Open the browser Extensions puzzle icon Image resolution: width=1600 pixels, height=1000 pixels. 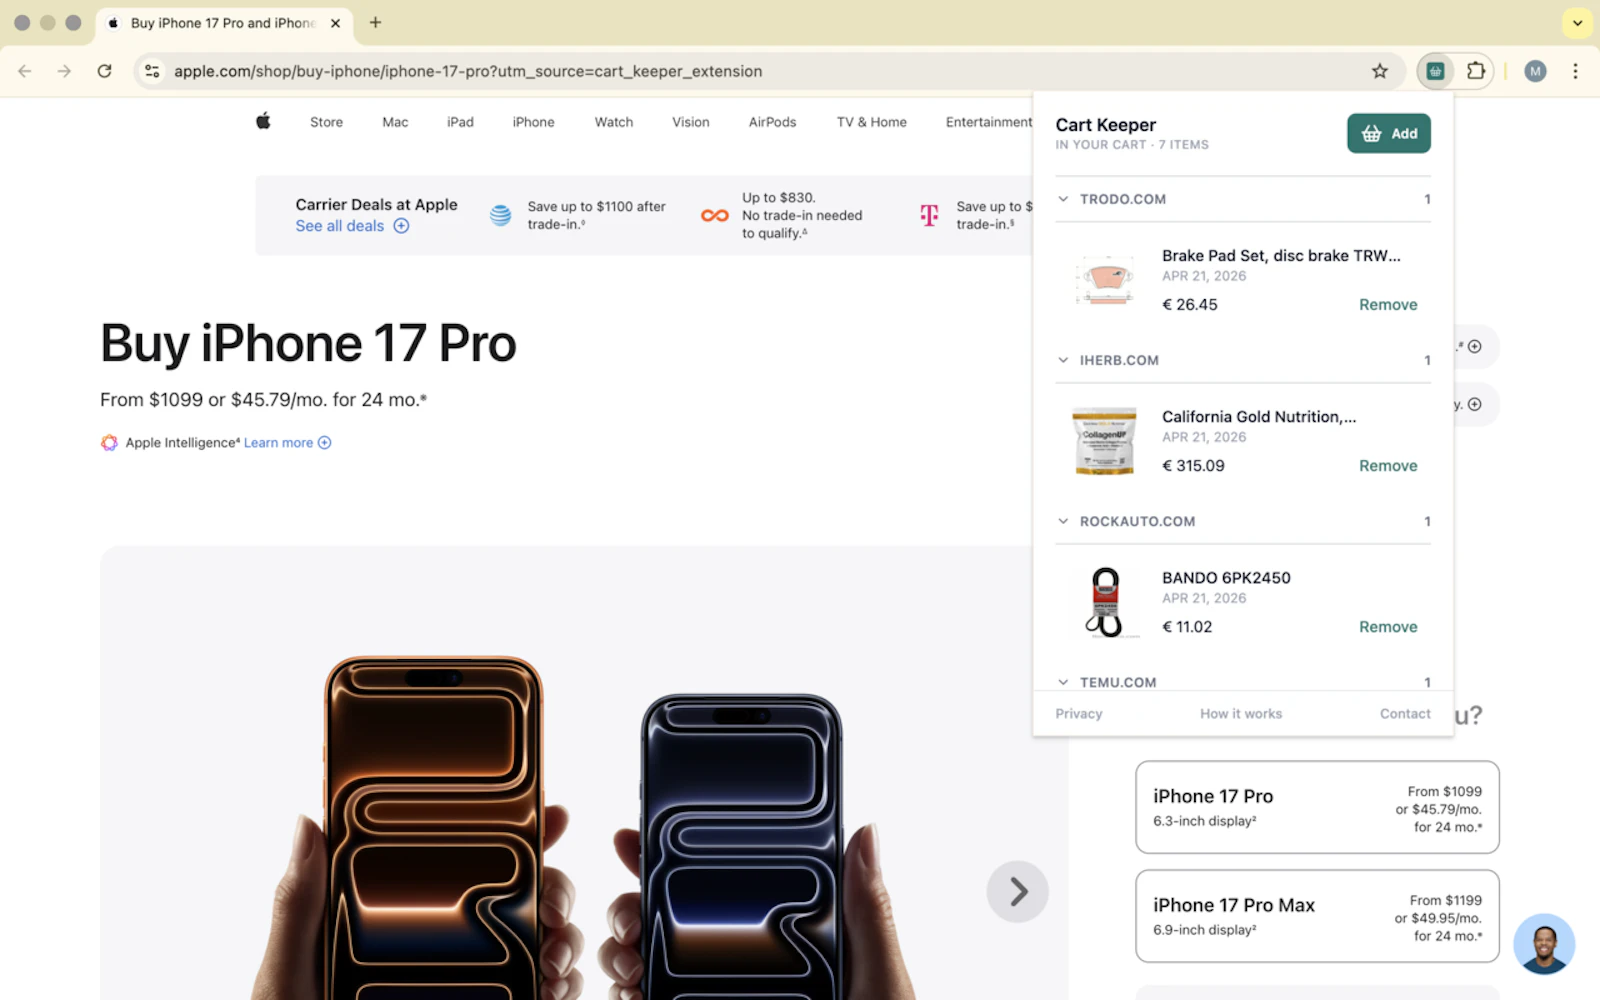pos(1476,71)
